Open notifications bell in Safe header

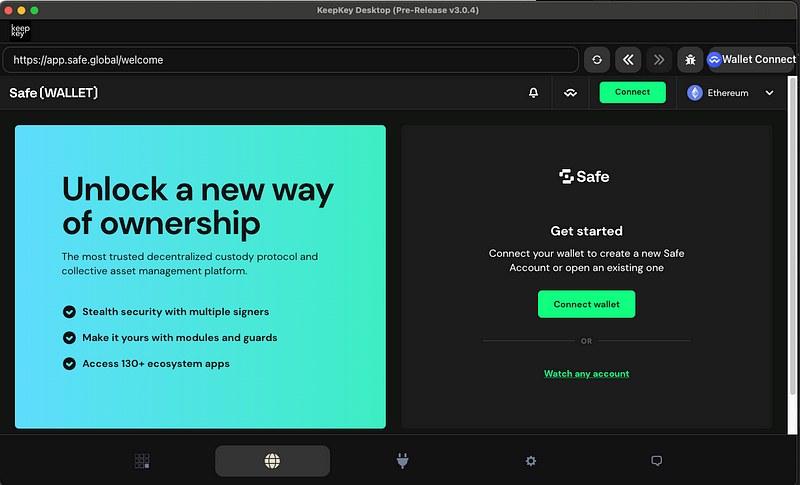click(533, 93)
